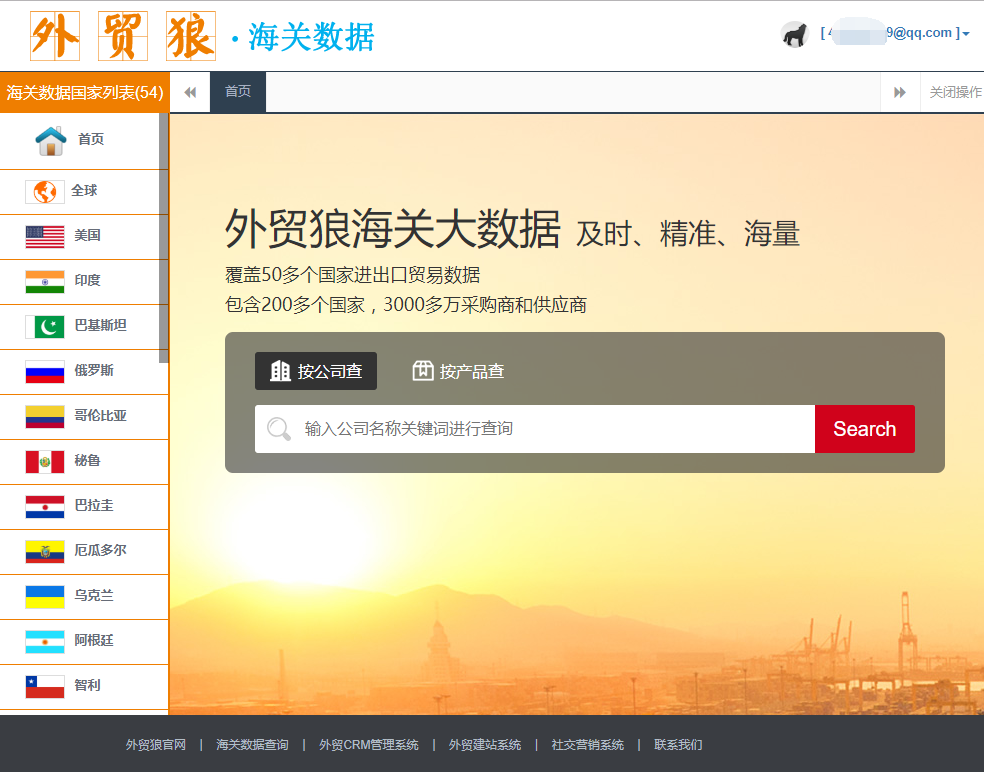Select the United States flag icon
The image size is (984, 772).
(x=45, y=237)
